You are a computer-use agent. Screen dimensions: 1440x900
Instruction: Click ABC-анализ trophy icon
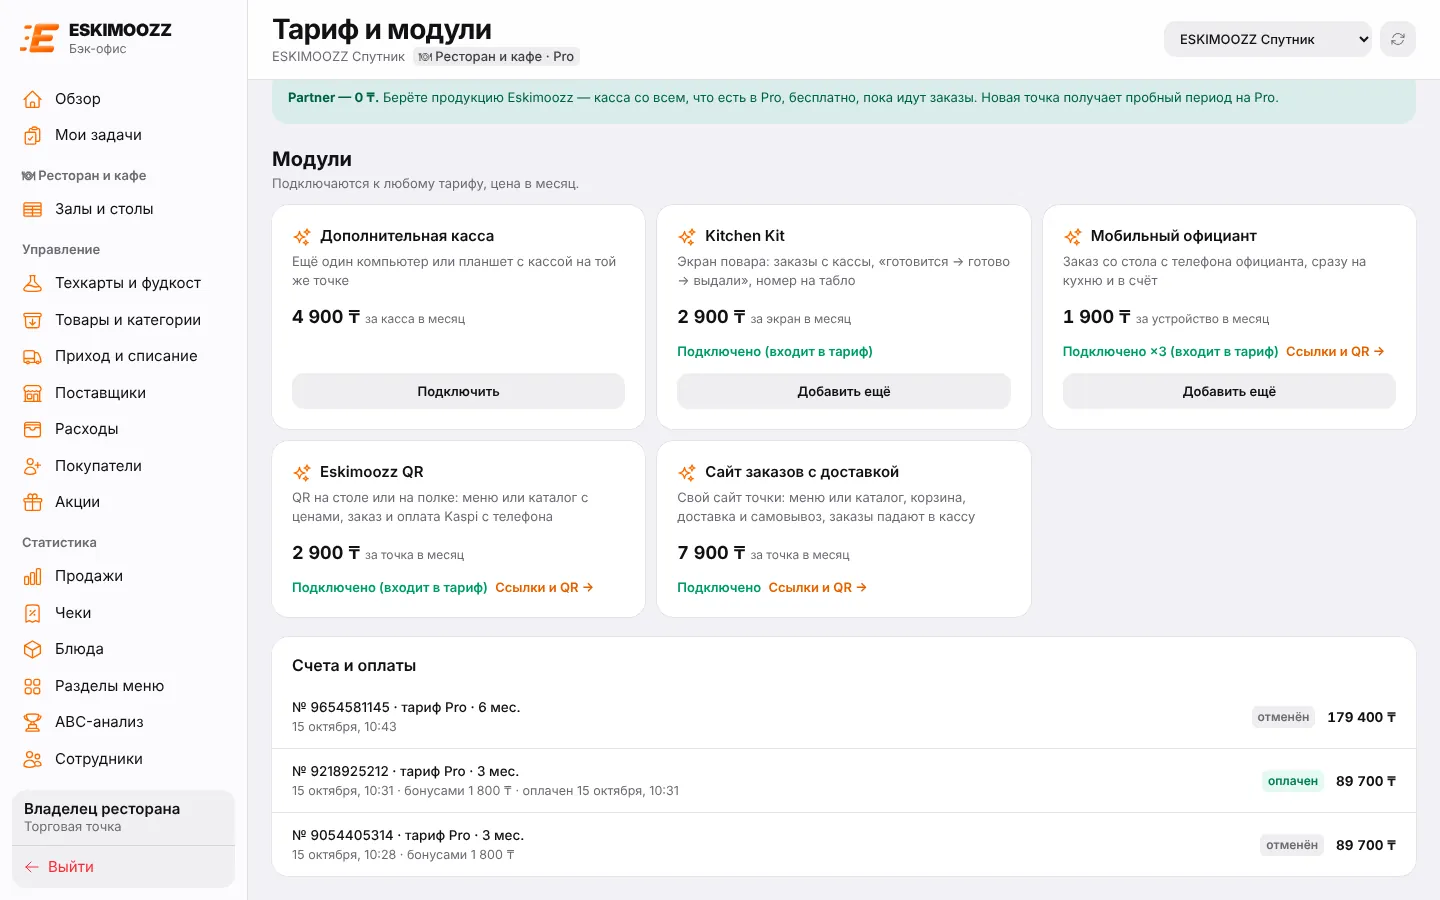click(33, 722)
